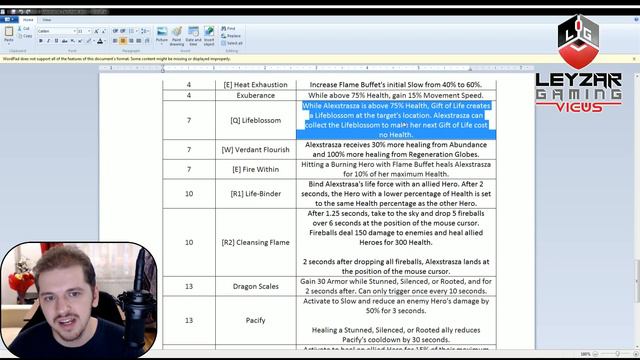
Task: Open the font family dropdown
Action: [74, 31]
